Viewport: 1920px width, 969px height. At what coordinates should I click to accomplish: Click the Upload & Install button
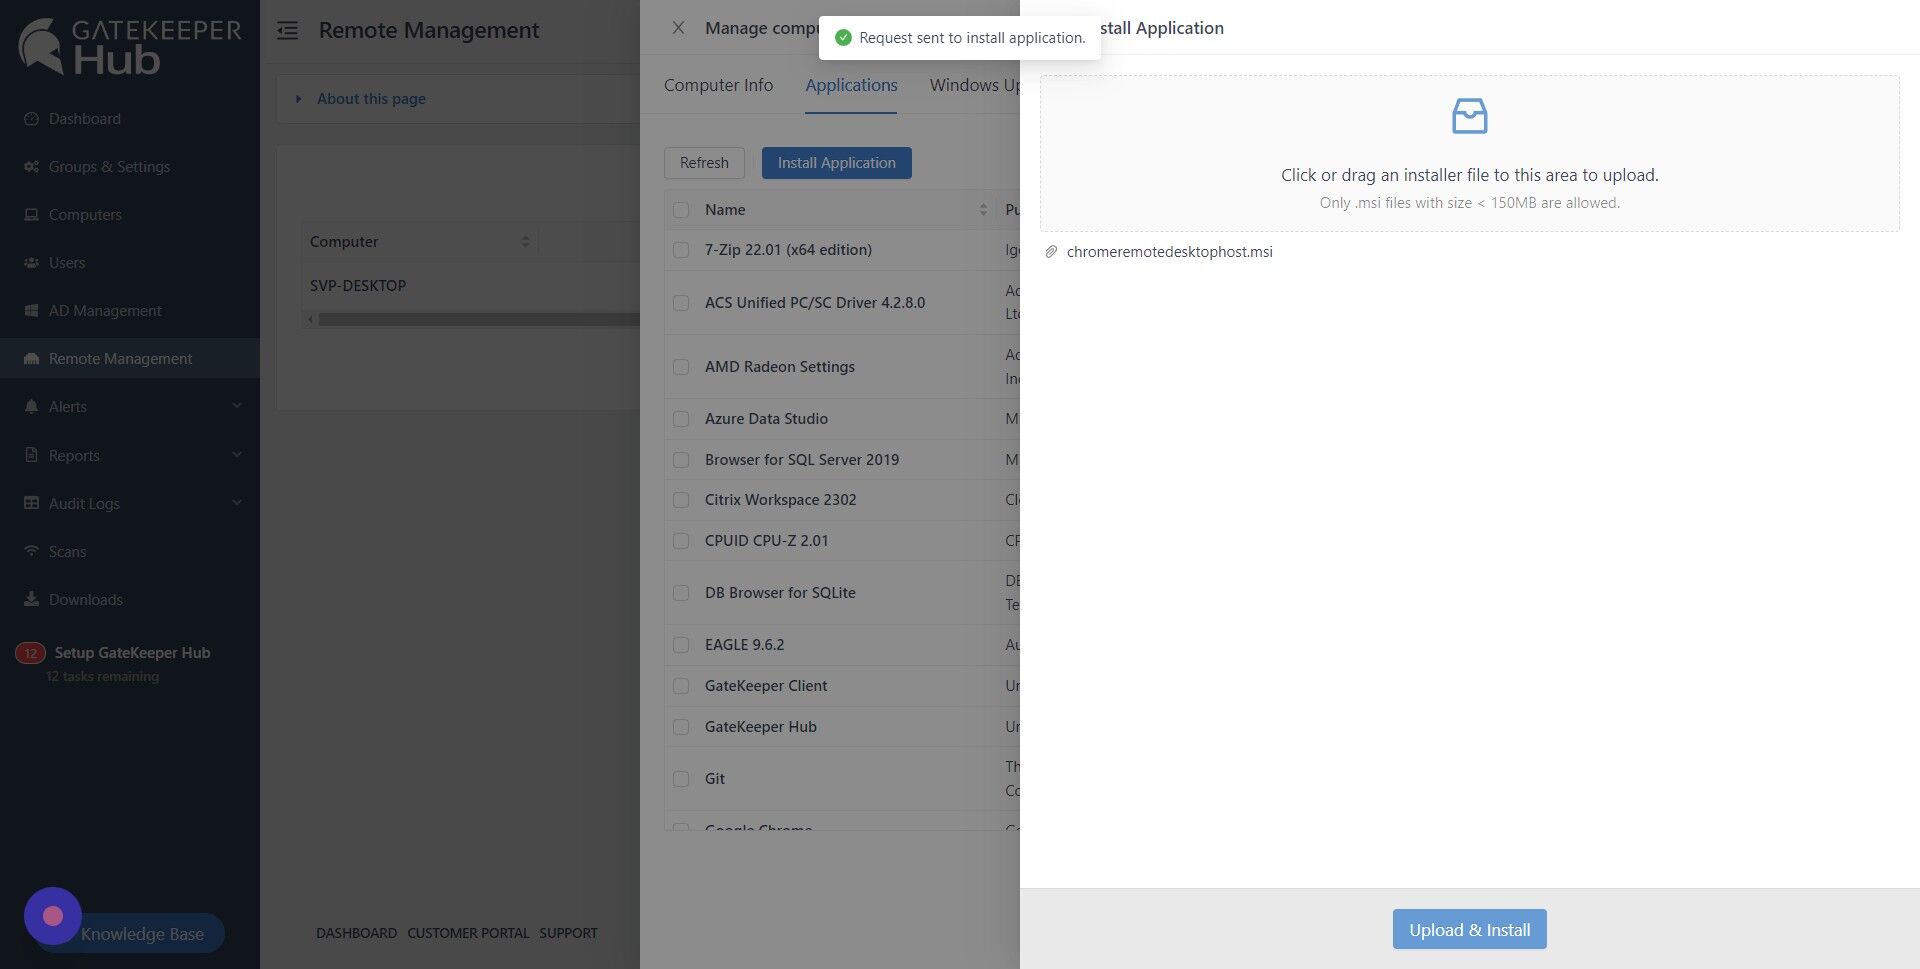pos(1469,930)
